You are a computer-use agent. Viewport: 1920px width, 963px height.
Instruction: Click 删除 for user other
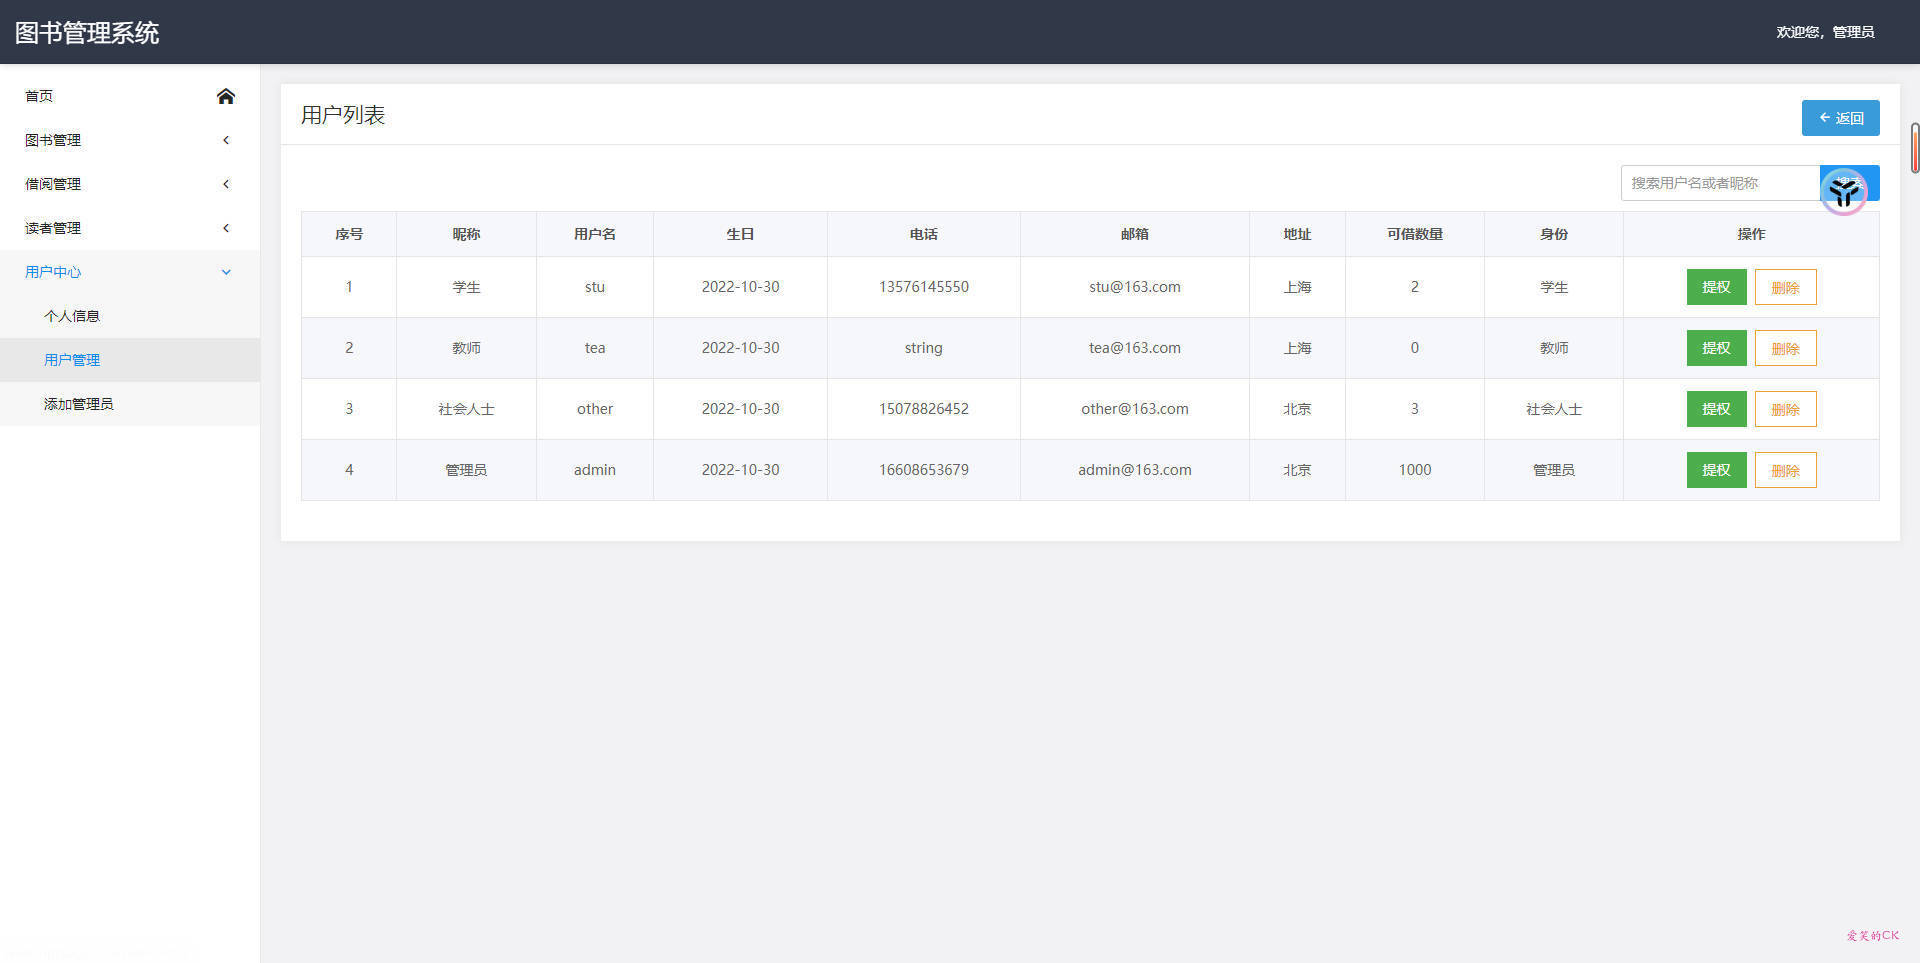point(1785,409)
